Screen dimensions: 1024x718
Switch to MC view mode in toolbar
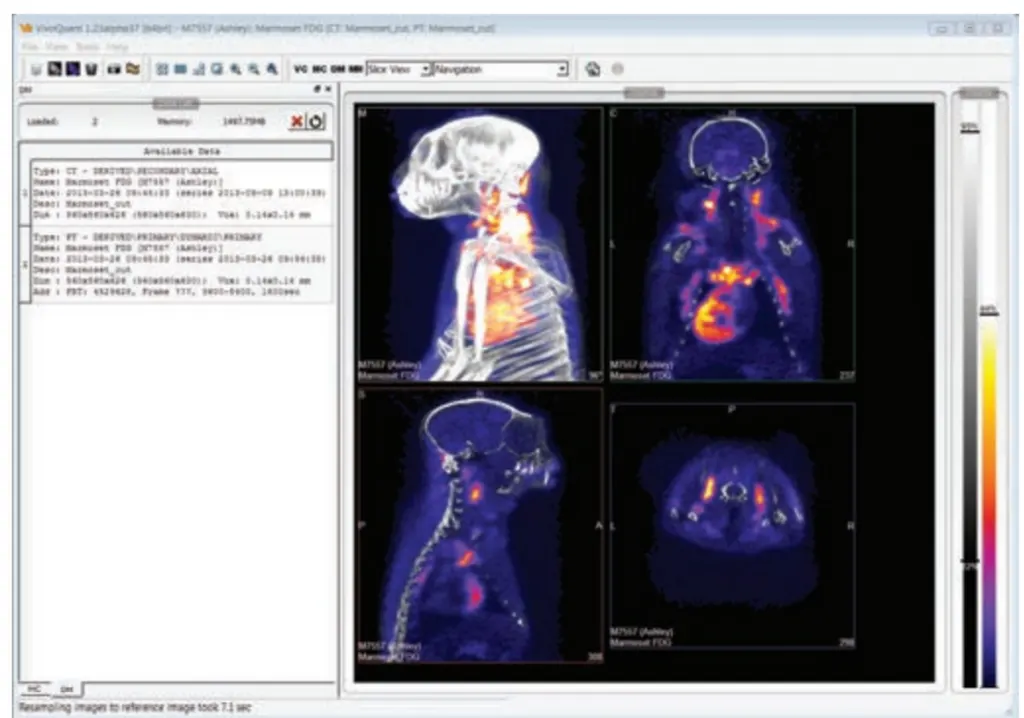coord(319,69)
